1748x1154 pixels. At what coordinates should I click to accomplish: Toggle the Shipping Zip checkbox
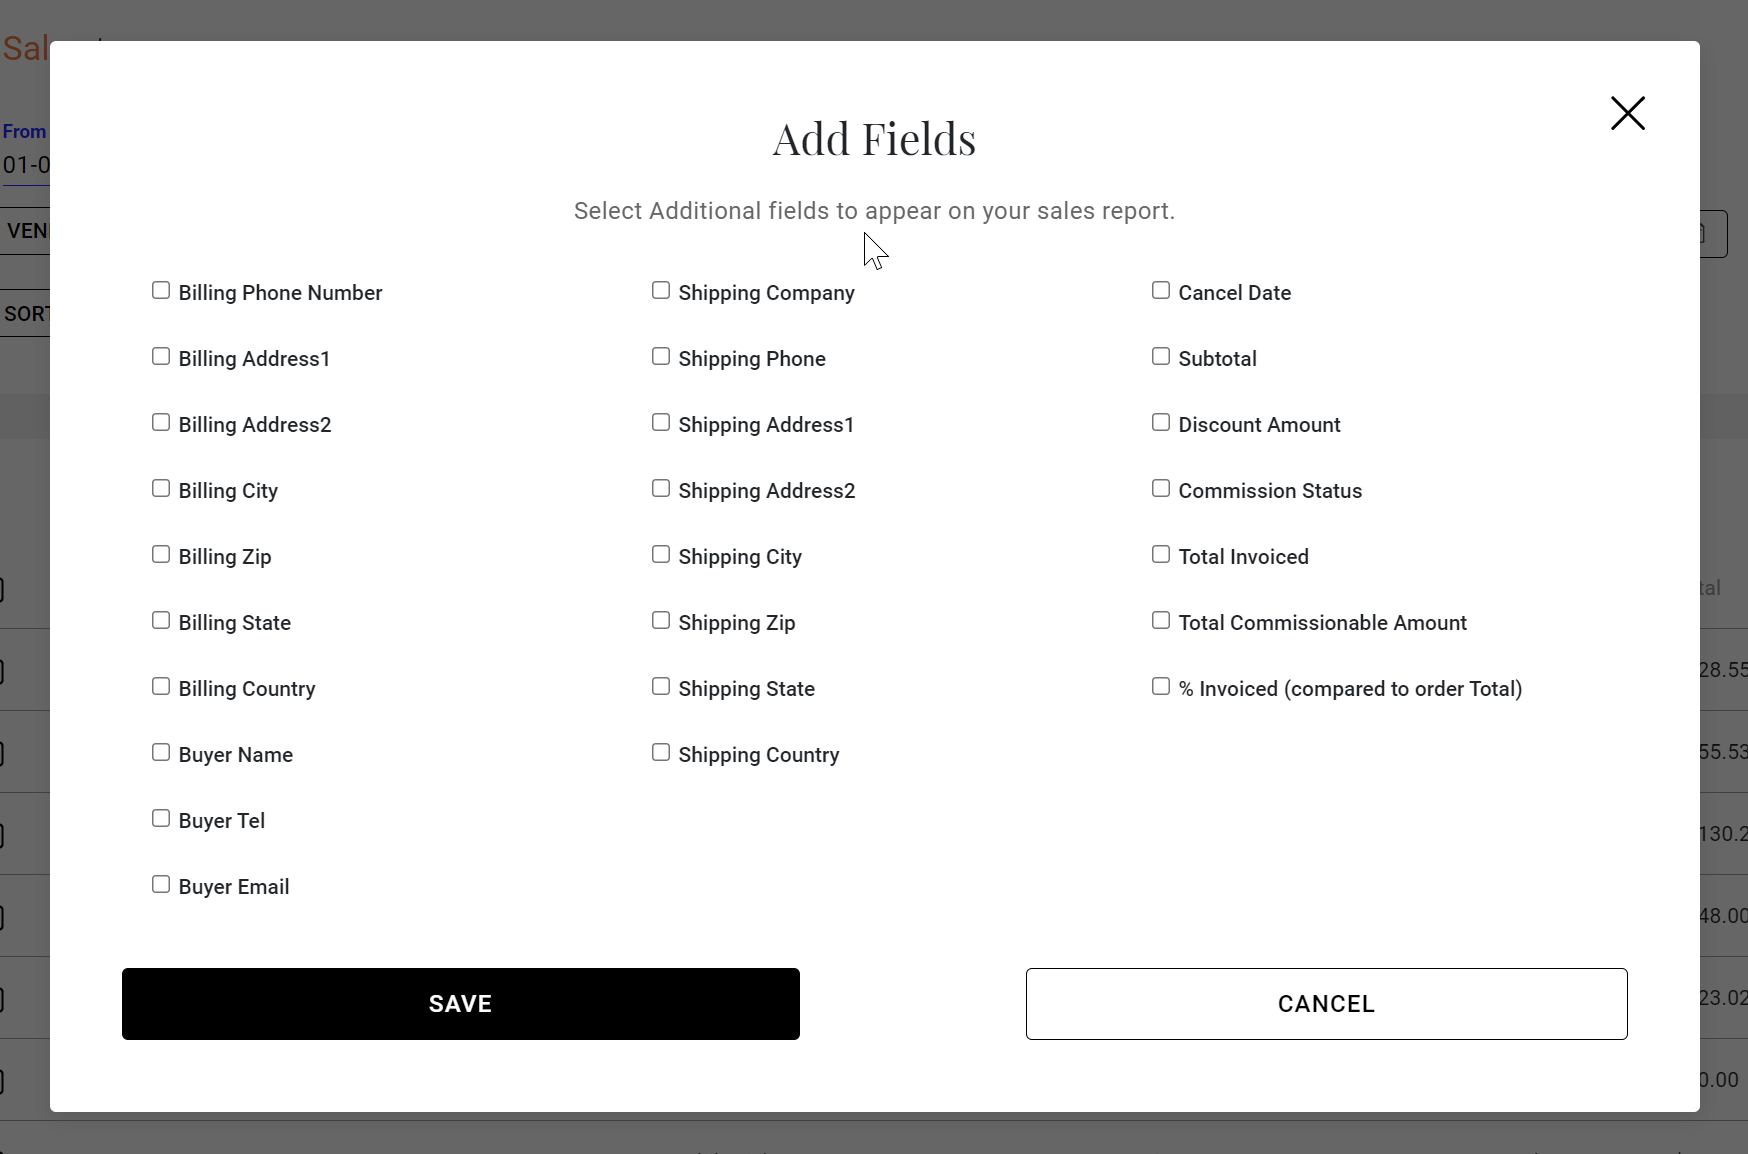tap(661, 621)
